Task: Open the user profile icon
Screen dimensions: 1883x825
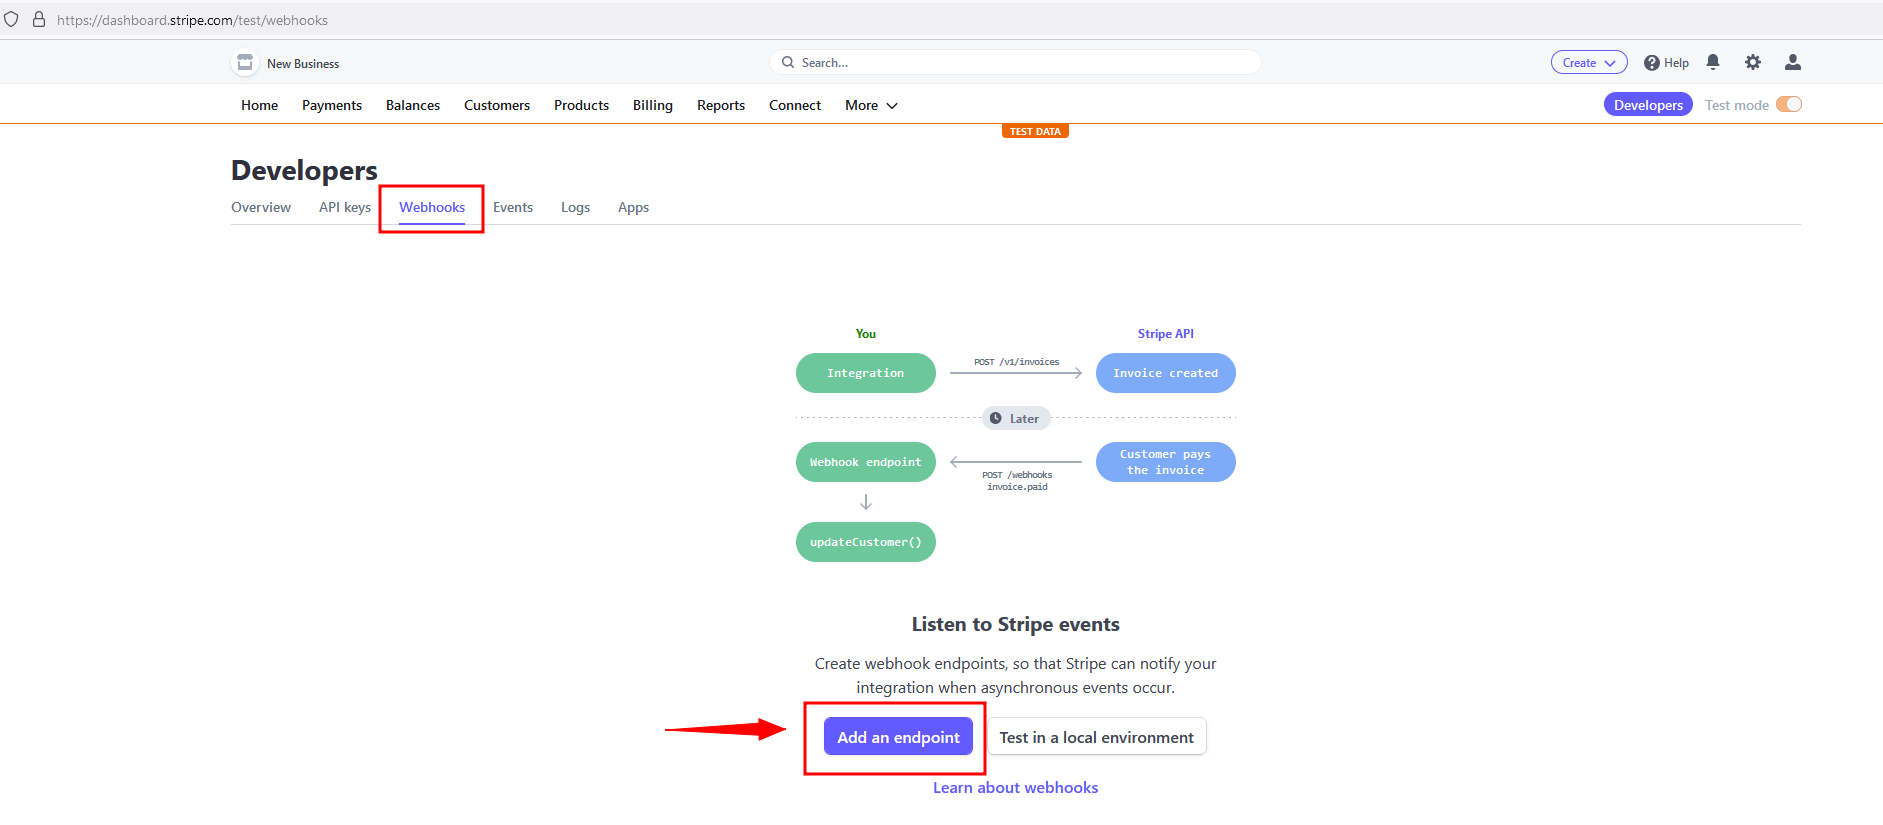Action: [1793, 62]
